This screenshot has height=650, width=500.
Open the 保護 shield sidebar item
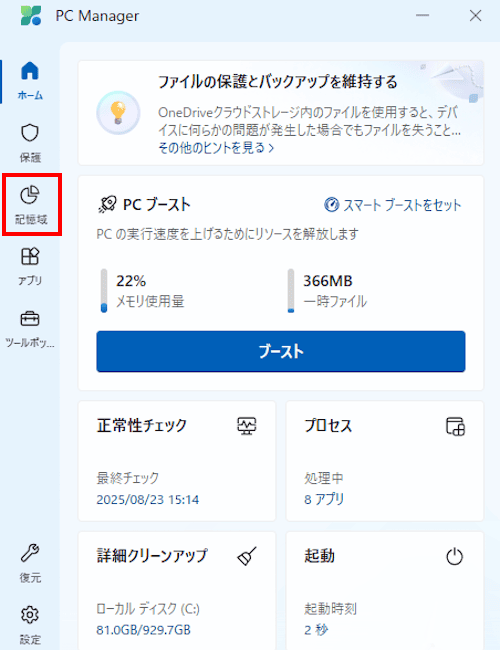tap(30, 143)
